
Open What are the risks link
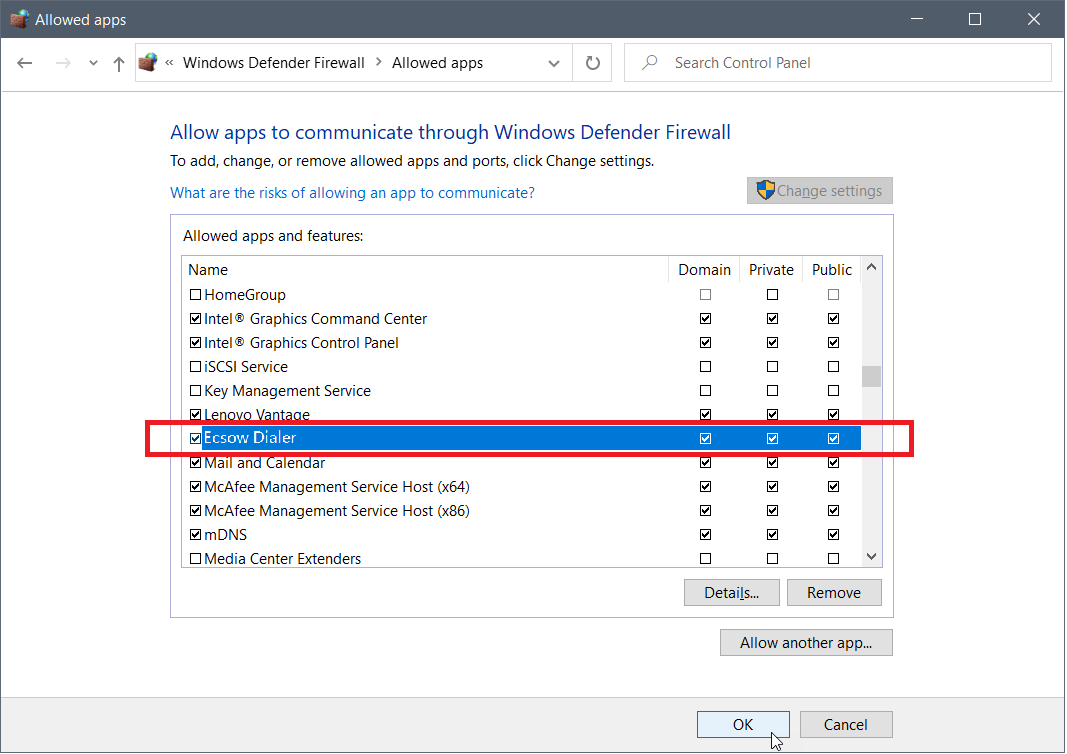(x=352, y=192)
